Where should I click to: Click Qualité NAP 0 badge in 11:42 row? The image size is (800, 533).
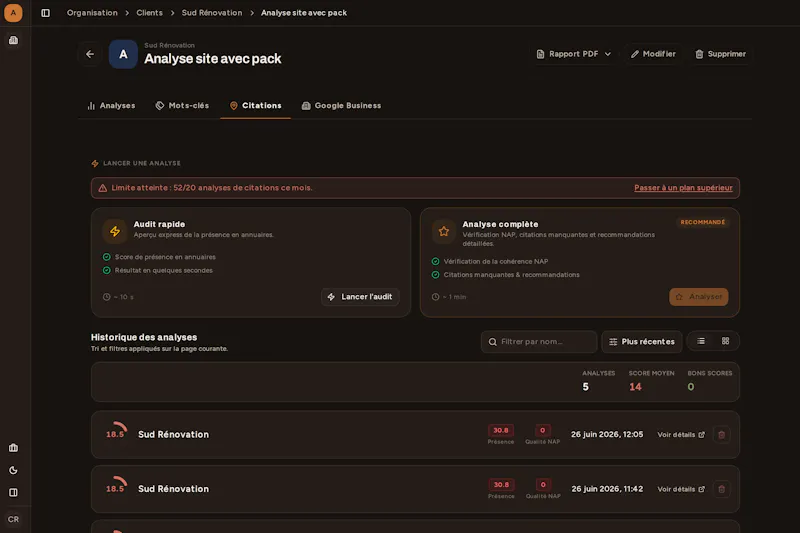tap(543, 485)
